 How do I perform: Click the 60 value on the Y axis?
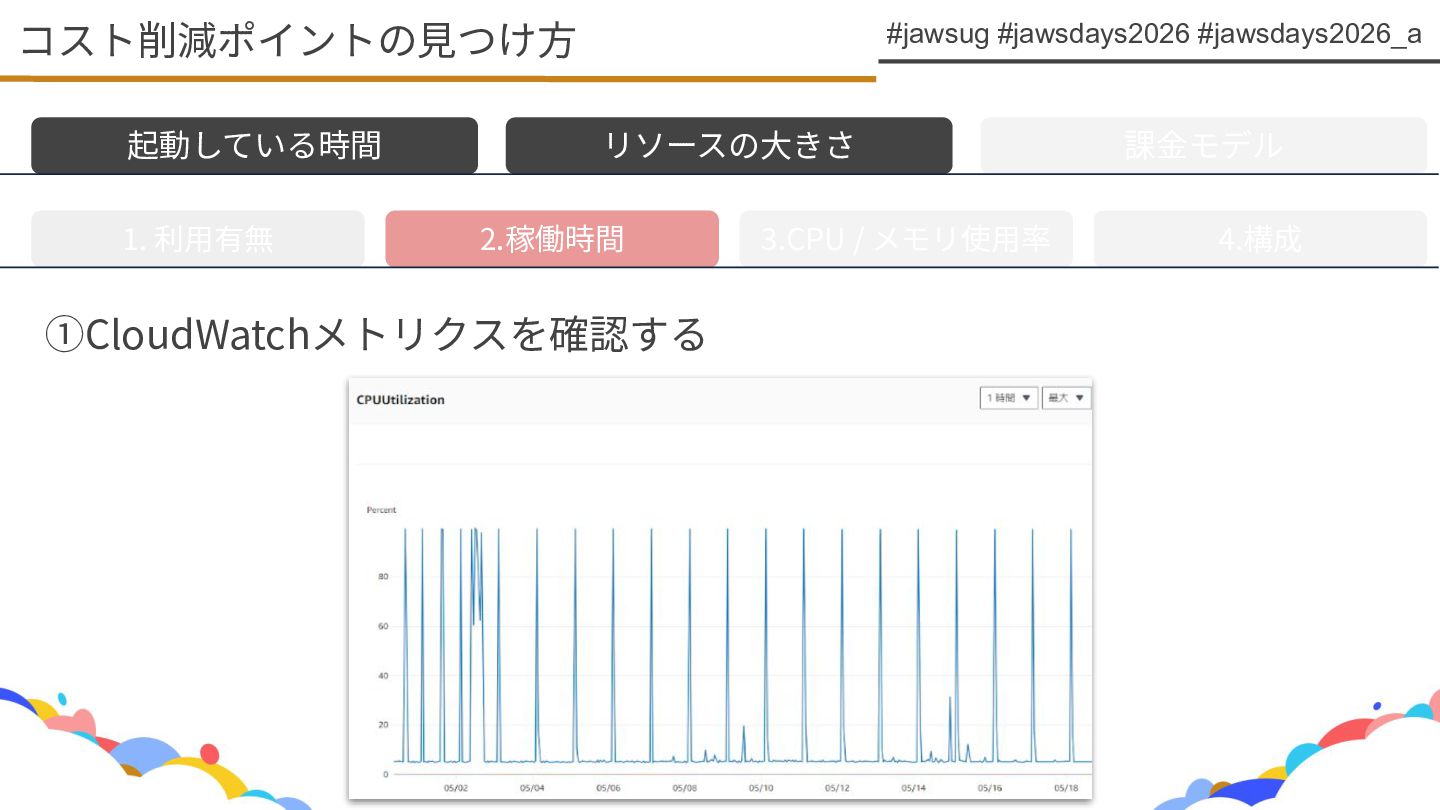click(x=383, y=626)
